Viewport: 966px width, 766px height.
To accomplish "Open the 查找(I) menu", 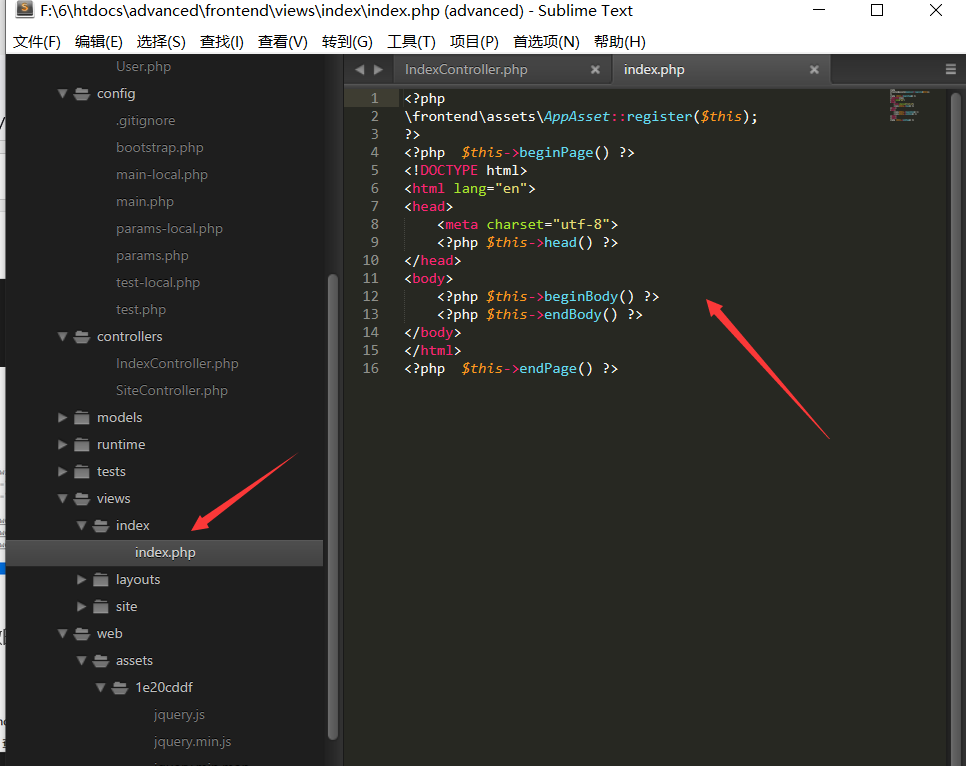I will (222, 41).
